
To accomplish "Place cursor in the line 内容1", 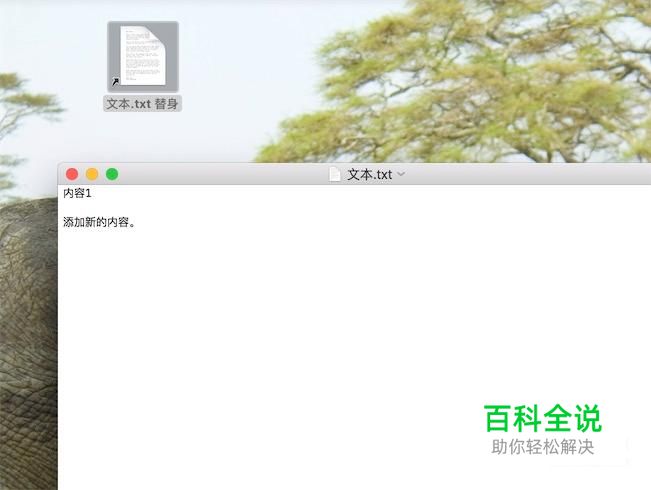I will pyautogui.click(x=77, y=193).
